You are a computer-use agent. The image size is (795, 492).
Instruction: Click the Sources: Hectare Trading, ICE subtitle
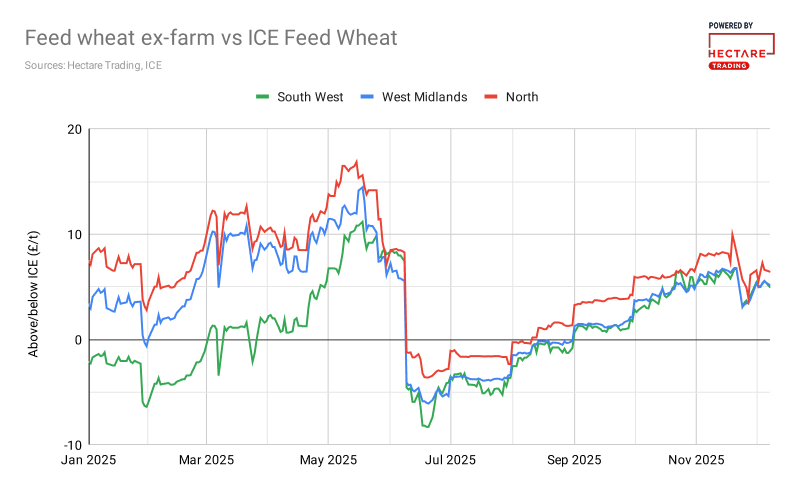[x=93, y=66]
